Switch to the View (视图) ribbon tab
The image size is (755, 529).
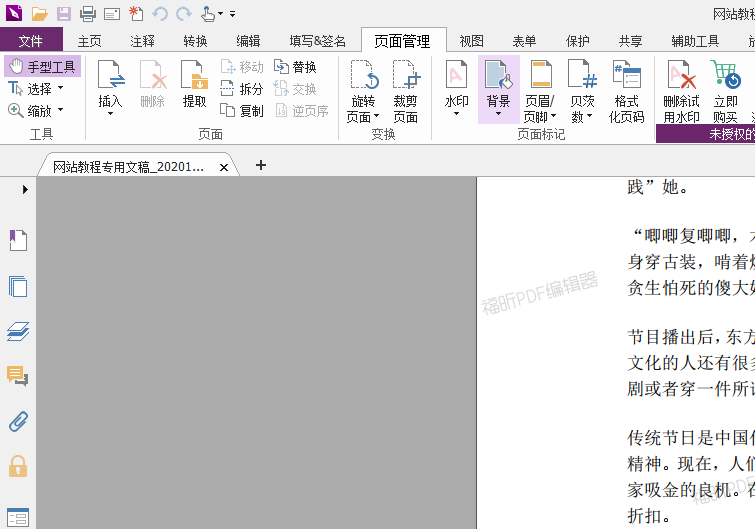tap(471, 41)
